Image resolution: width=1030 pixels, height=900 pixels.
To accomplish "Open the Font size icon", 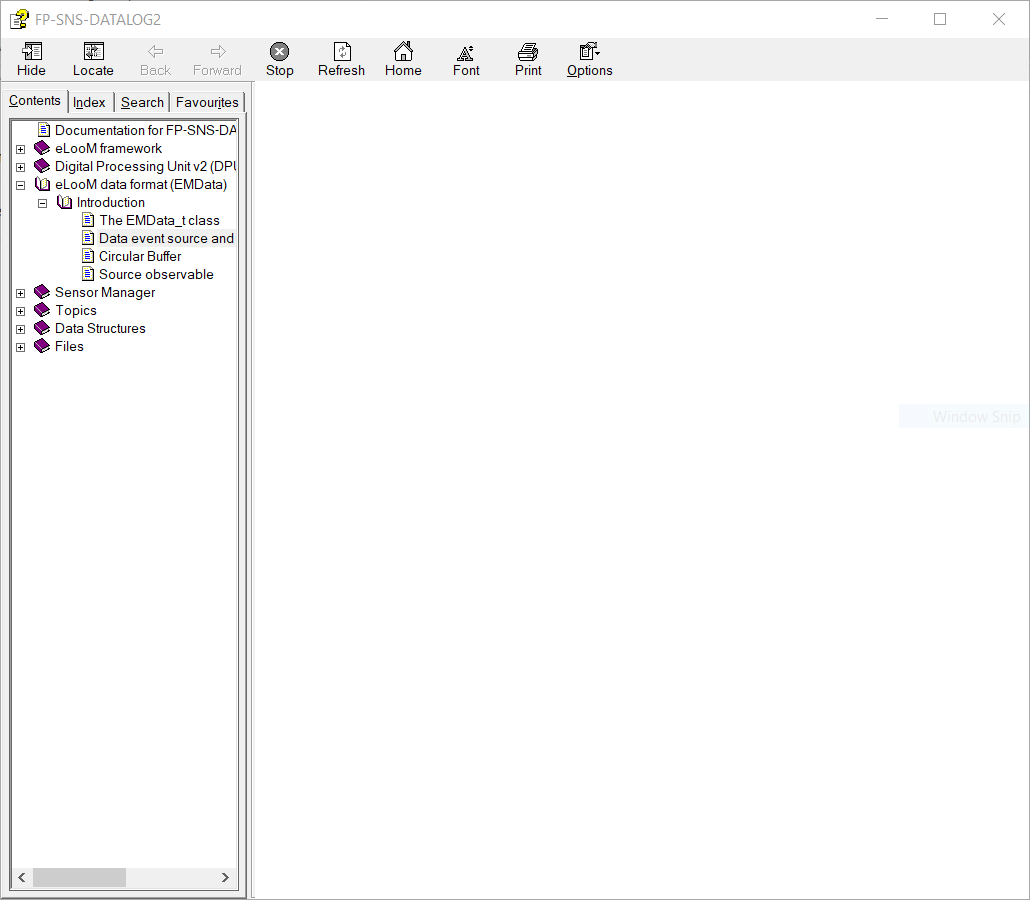I will click(465, 58).
